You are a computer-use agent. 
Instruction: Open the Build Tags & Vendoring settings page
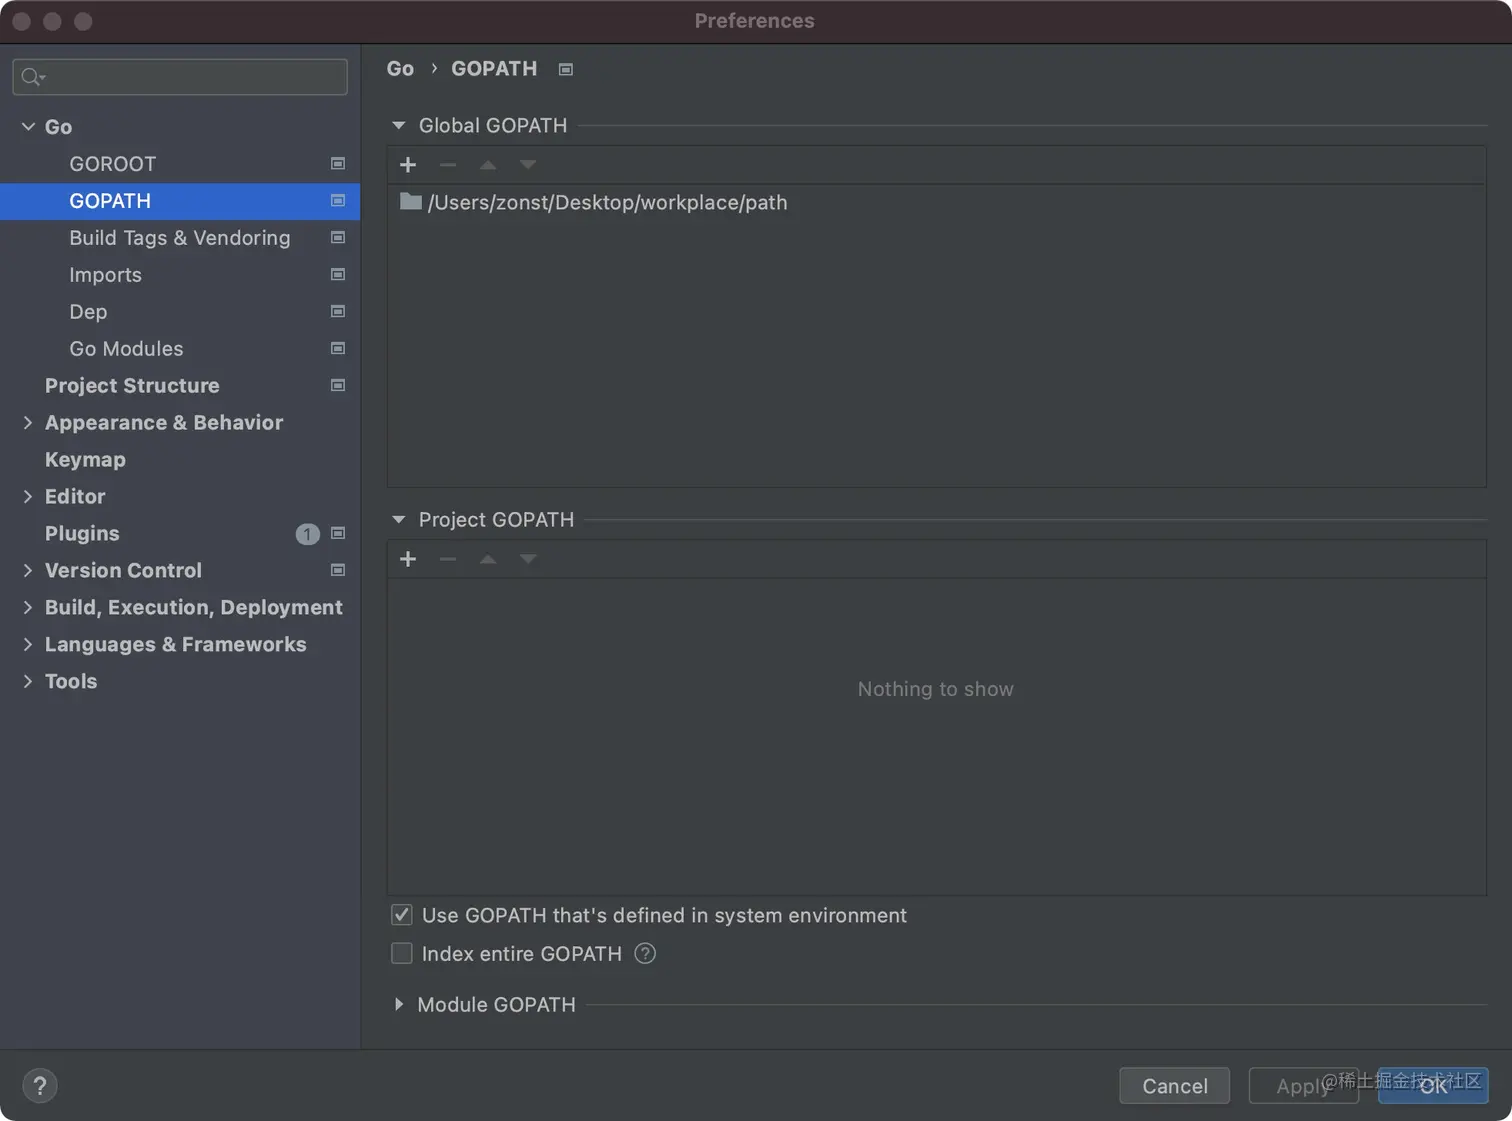[180, 238]
